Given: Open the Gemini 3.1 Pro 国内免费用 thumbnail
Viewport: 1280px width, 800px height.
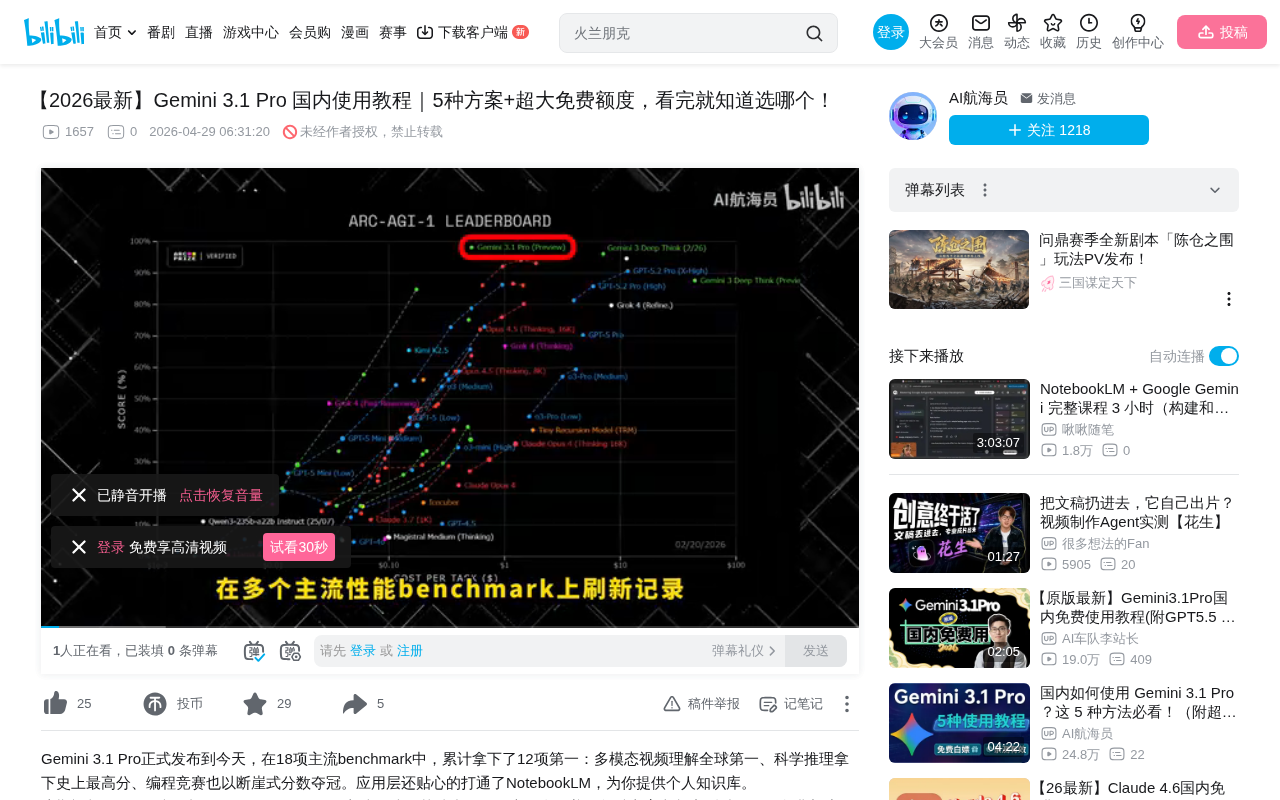Looking at the screenshot, I should point(959,628).
